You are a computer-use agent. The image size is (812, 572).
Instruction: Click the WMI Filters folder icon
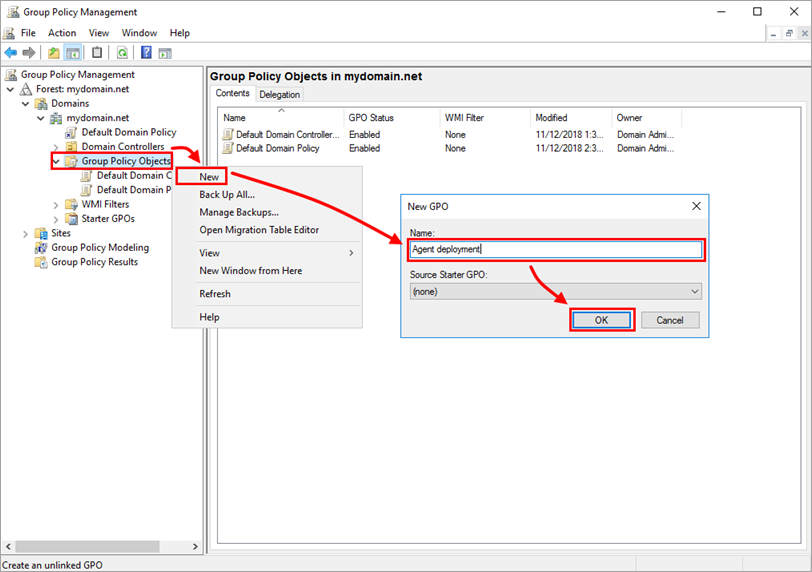click(71, 204)
